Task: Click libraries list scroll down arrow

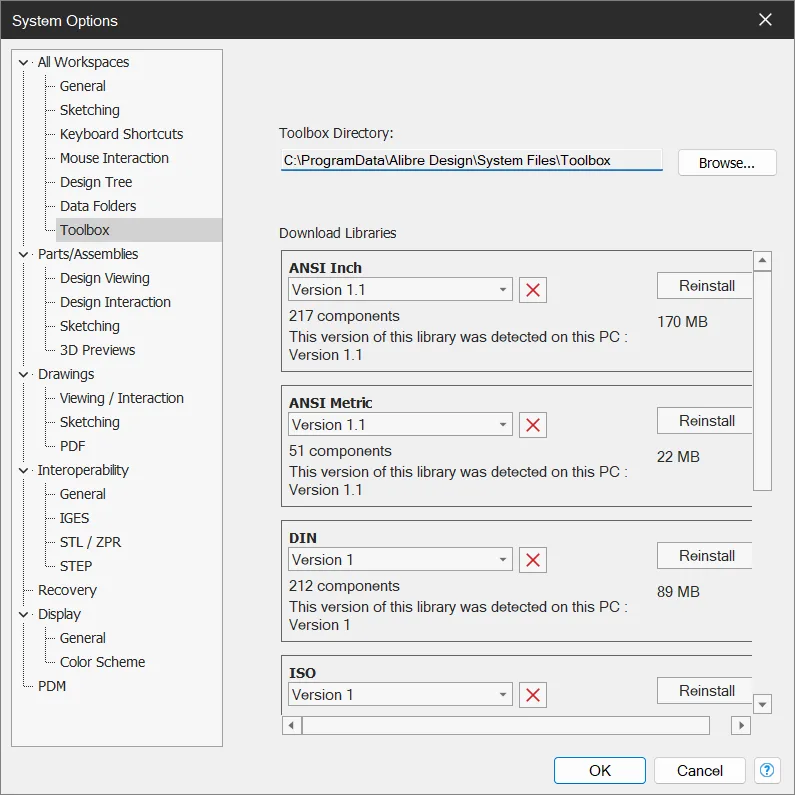Action: tap(762, 704)
